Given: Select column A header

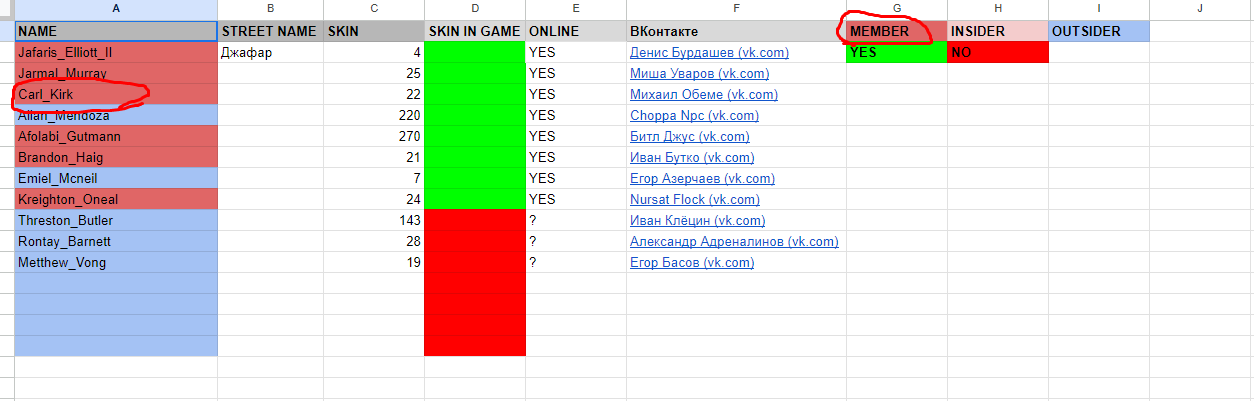Looking at the screenshot, I should click(116, 9).
